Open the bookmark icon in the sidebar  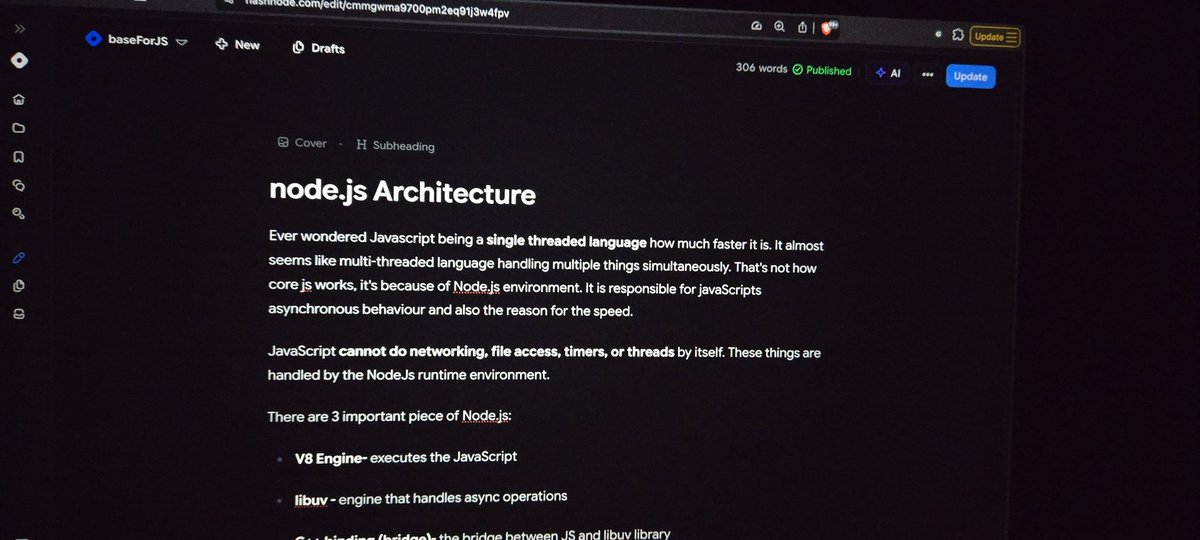click(19, 157)
